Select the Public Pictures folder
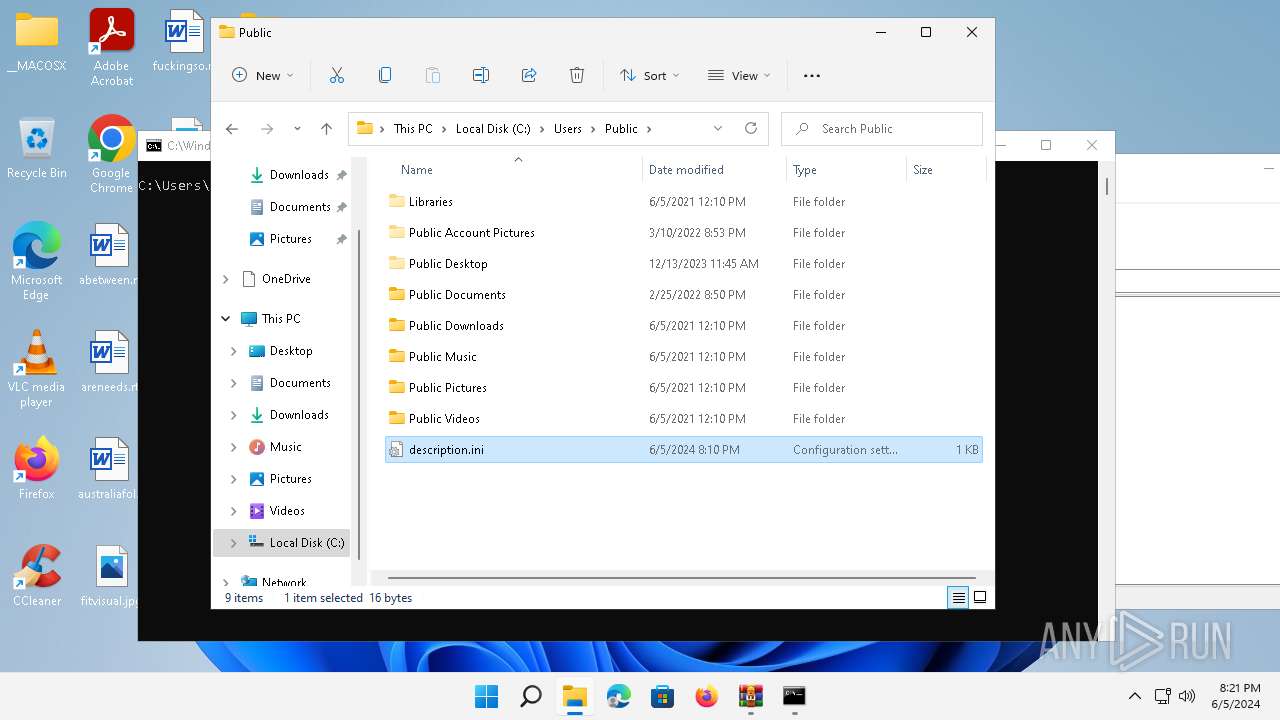The height and width of the screenshot is (720, 1280). 684,388
